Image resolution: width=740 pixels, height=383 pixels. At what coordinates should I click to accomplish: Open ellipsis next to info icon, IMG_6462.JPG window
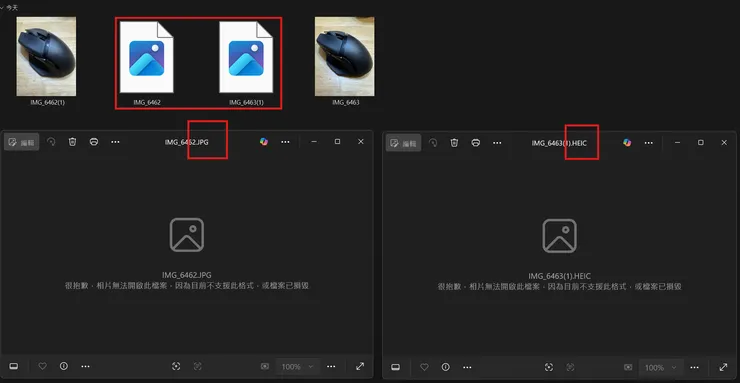85,366
